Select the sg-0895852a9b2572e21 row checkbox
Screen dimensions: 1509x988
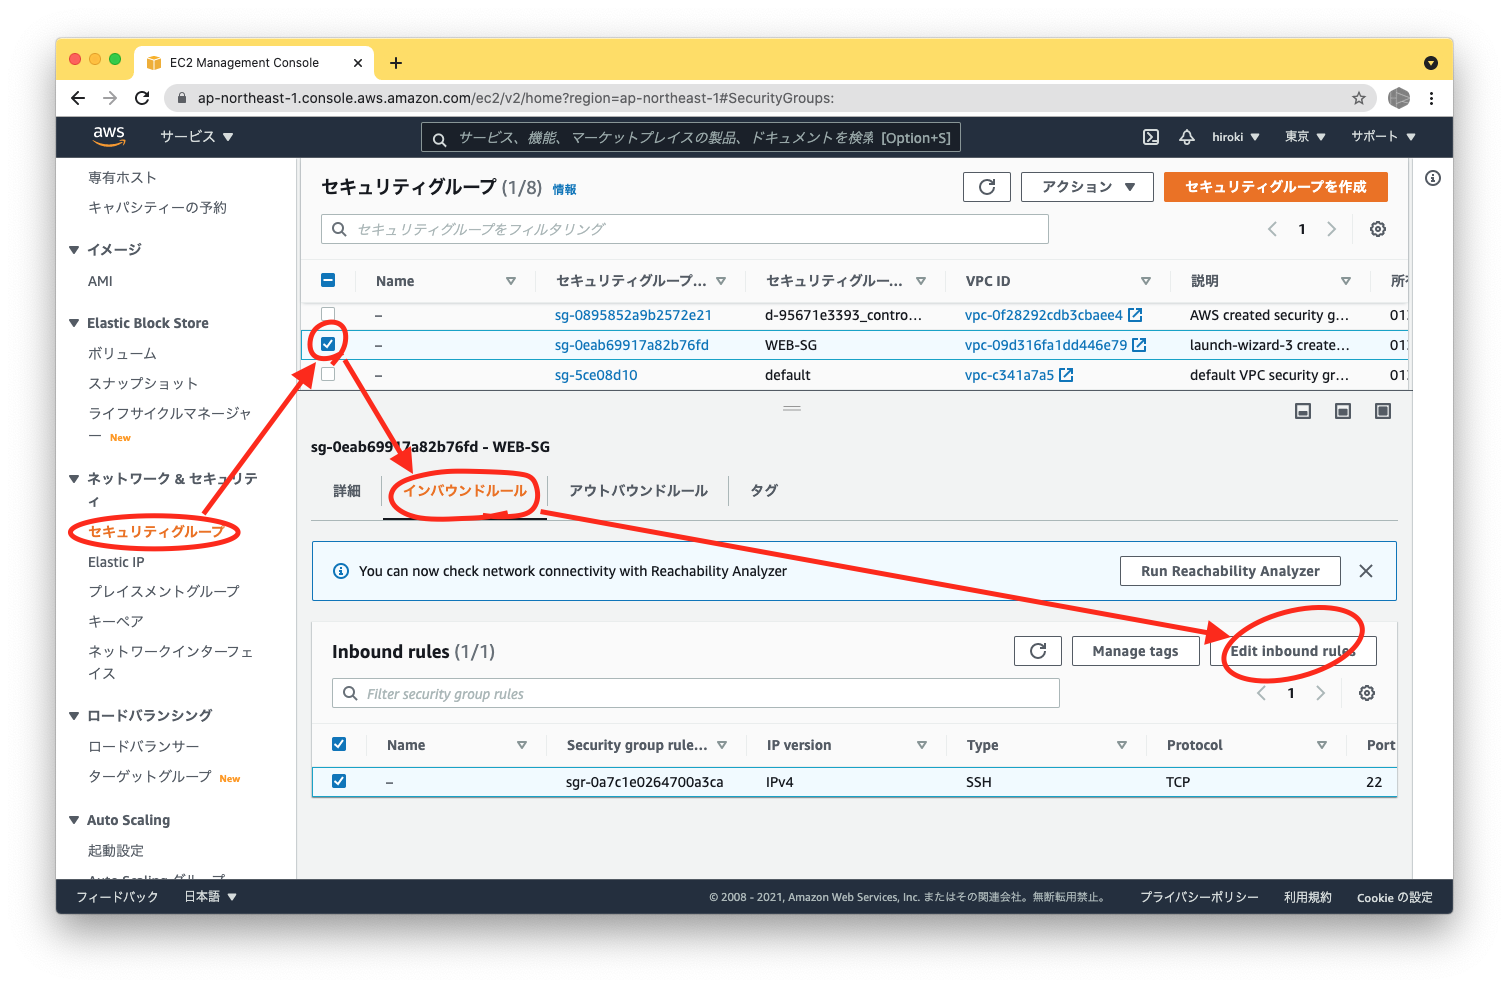pos(328,314)
